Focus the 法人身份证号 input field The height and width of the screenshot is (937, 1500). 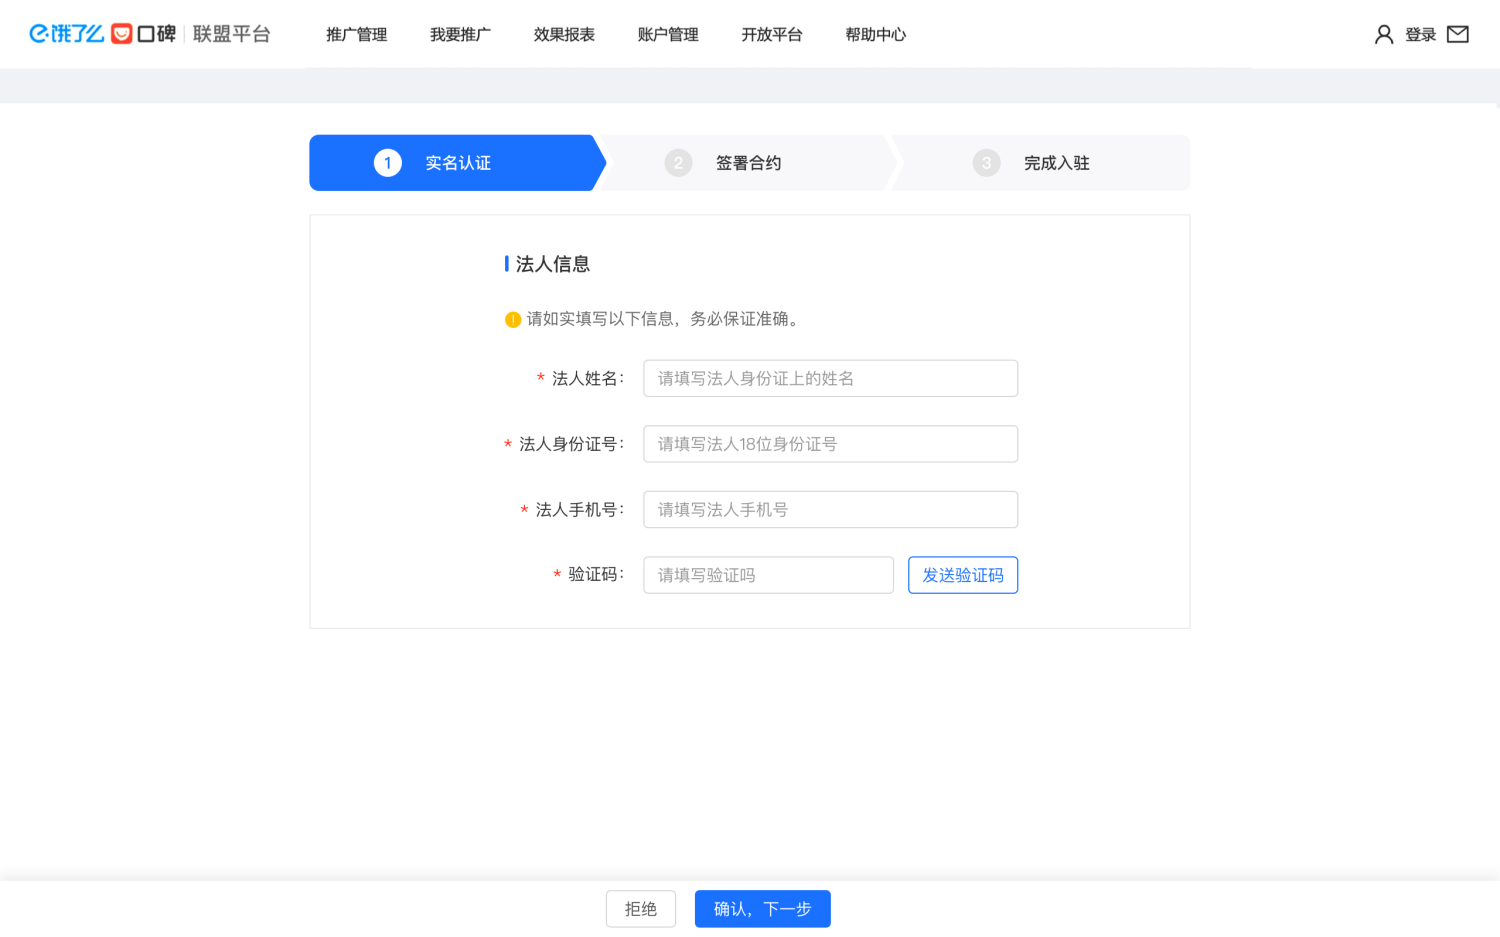click(831, 444)
